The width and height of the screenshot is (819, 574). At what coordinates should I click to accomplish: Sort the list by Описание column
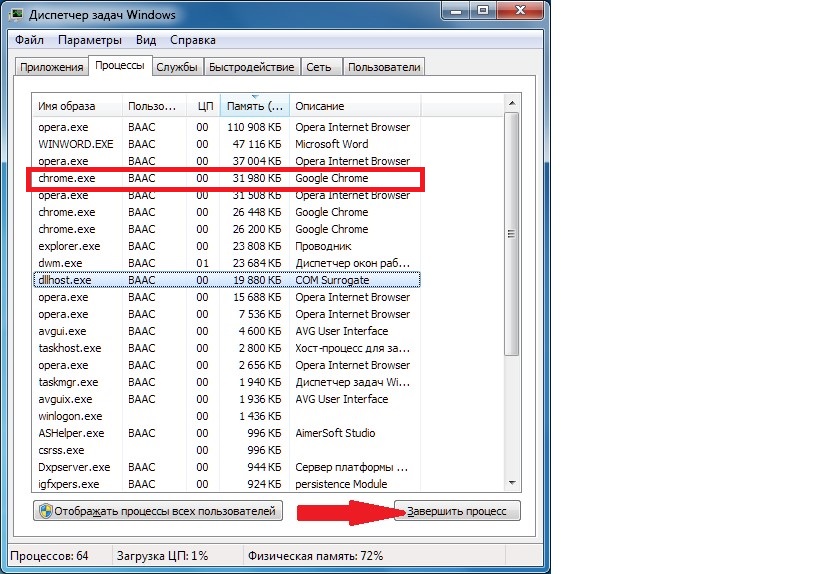click(320, 106)
